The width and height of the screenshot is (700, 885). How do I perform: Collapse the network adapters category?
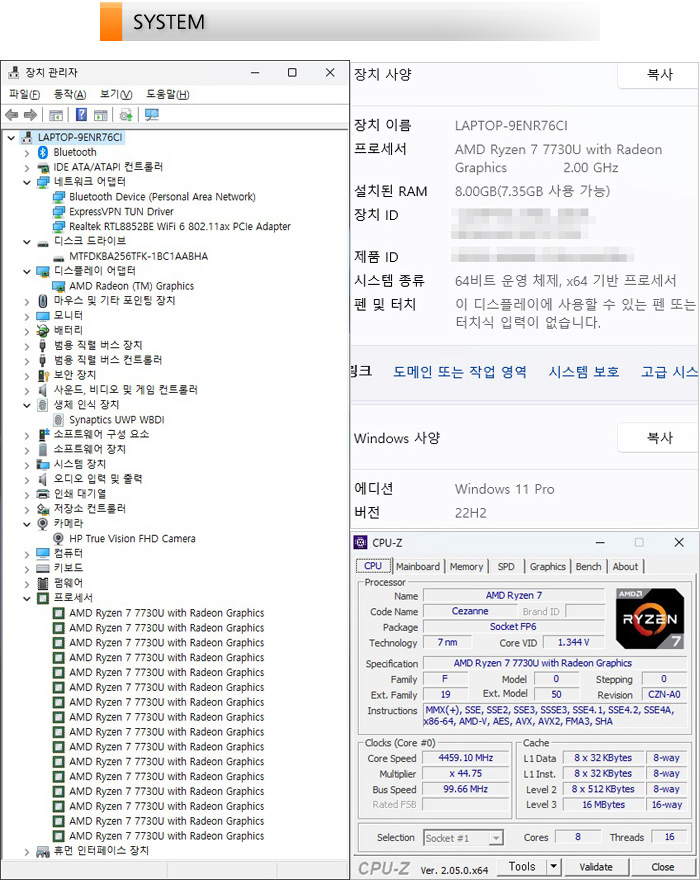point(27,182)
